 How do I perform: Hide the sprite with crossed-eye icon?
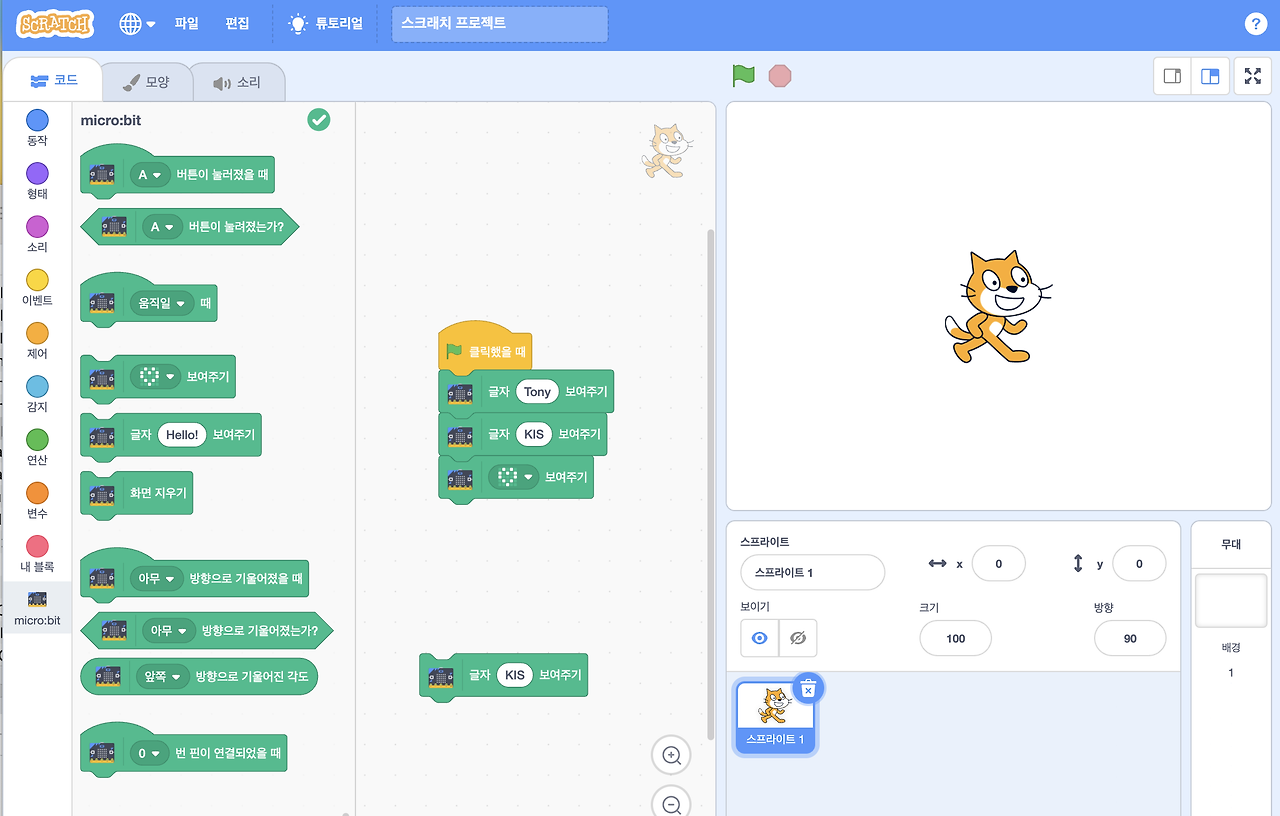pos(798,638)
